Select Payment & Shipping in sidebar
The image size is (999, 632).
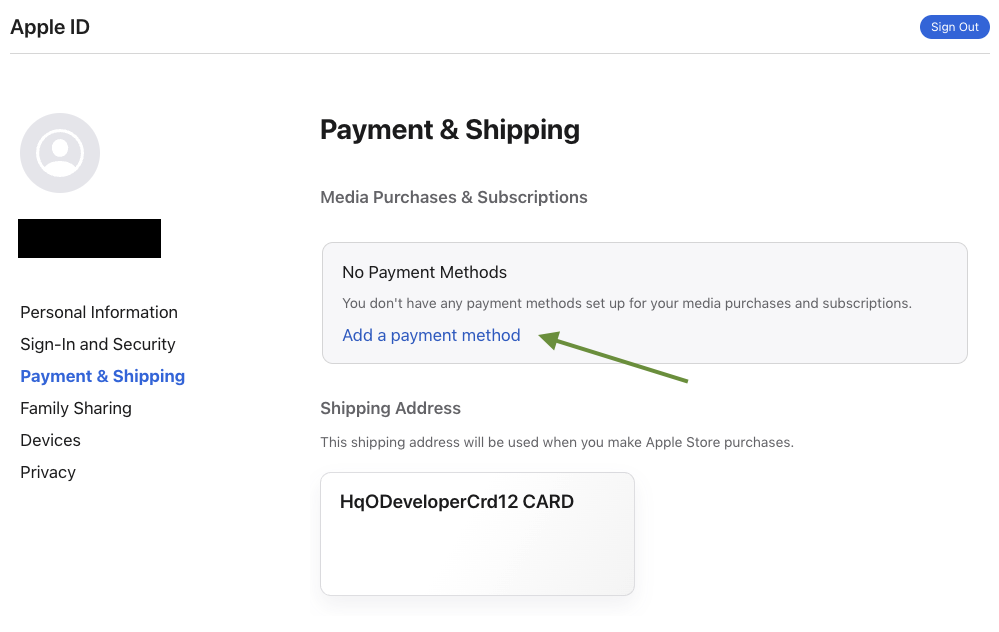tap(102, 376)
